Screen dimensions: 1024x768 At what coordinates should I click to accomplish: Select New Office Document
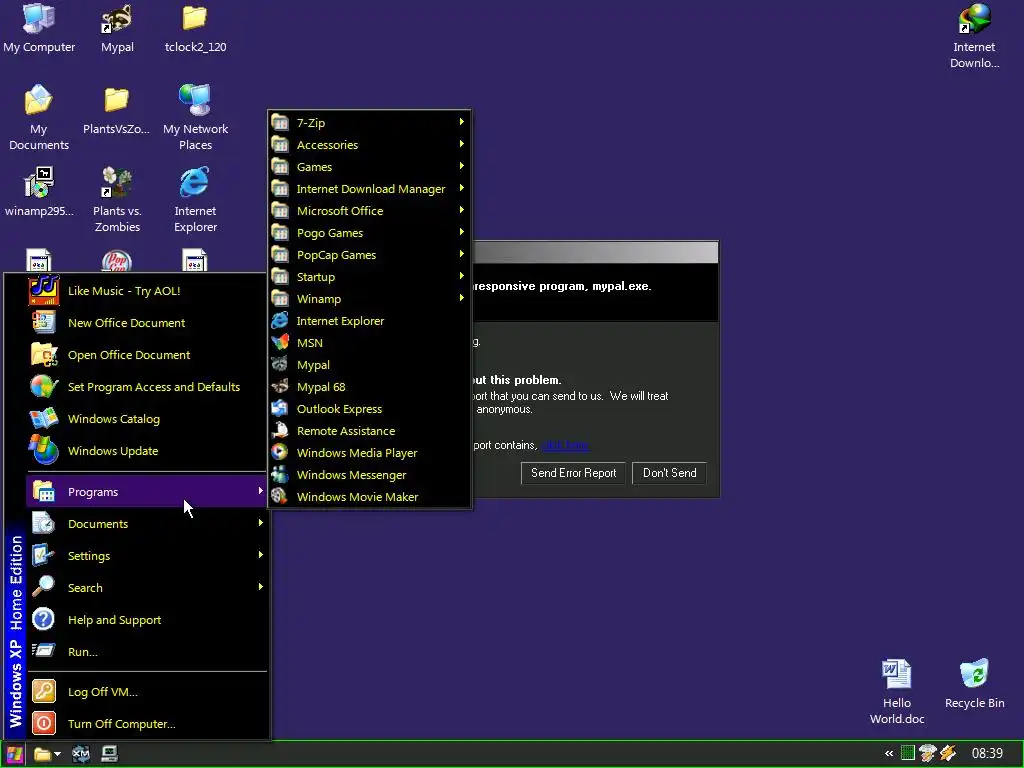(146, 323)
